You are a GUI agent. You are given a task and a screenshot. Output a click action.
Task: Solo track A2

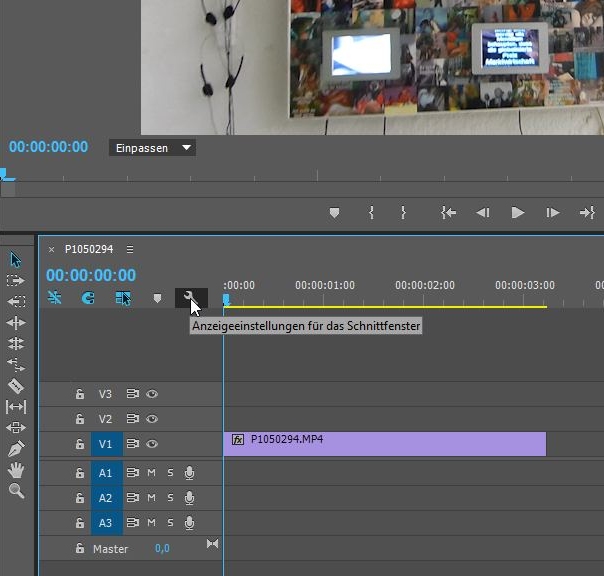click(170, 498)
